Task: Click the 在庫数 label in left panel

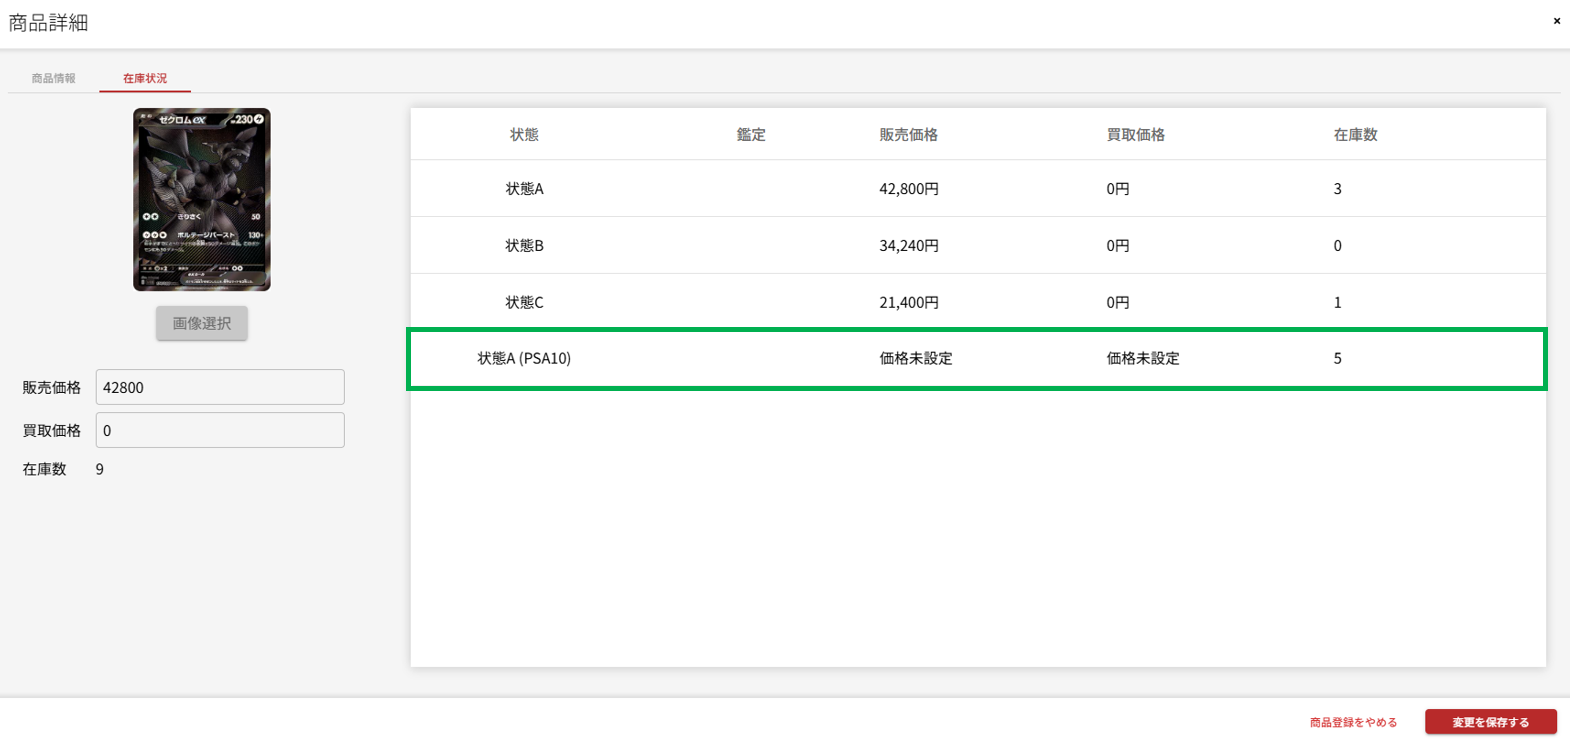Action: tap(44, 469)
